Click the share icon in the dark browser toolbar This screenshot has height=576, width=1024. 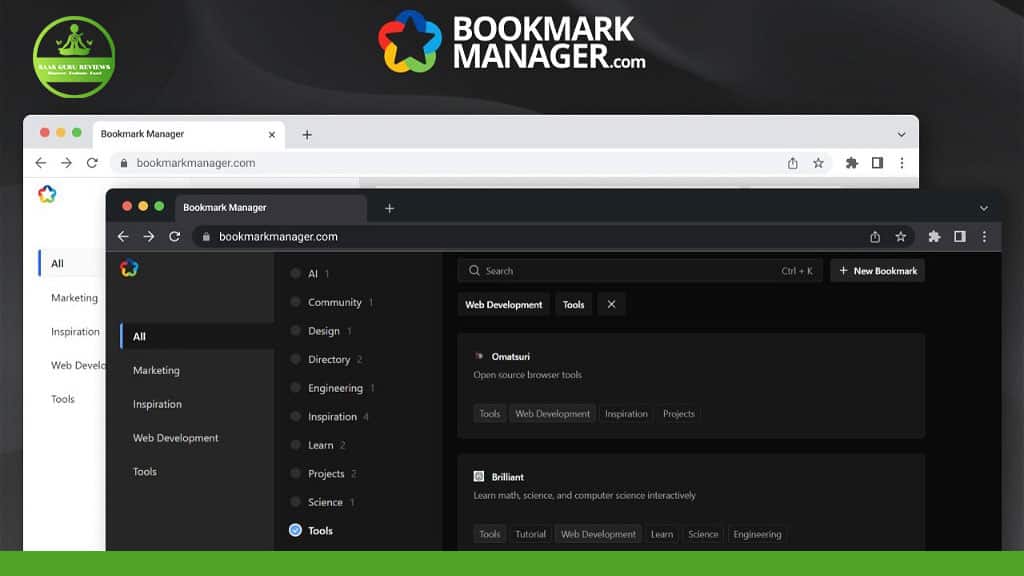[x=875, y=236]
